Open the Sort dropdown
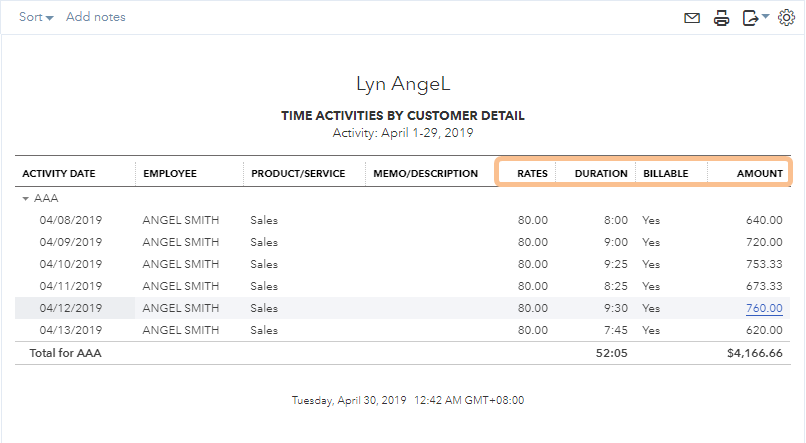The image size is (806, 443). 36,17
